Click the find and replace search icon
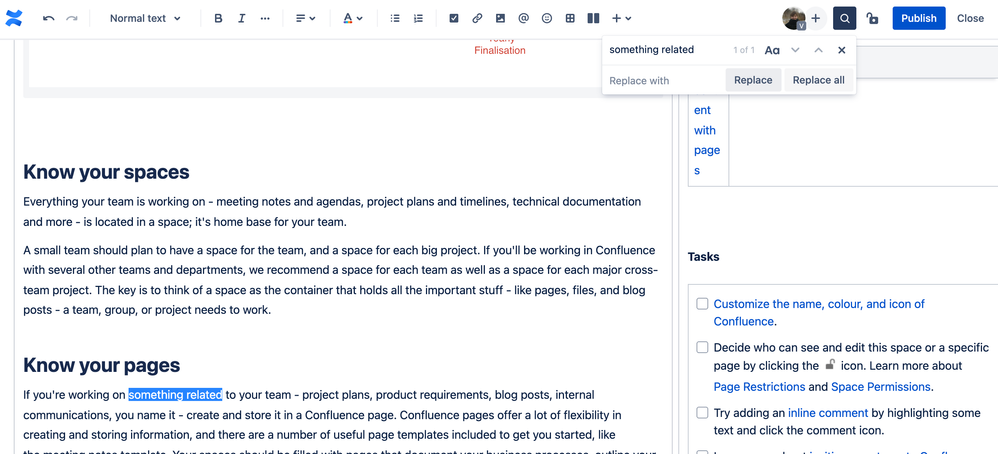Image resolution: width=998 pixels, height=454 pixels. click(x=845, y=18)
